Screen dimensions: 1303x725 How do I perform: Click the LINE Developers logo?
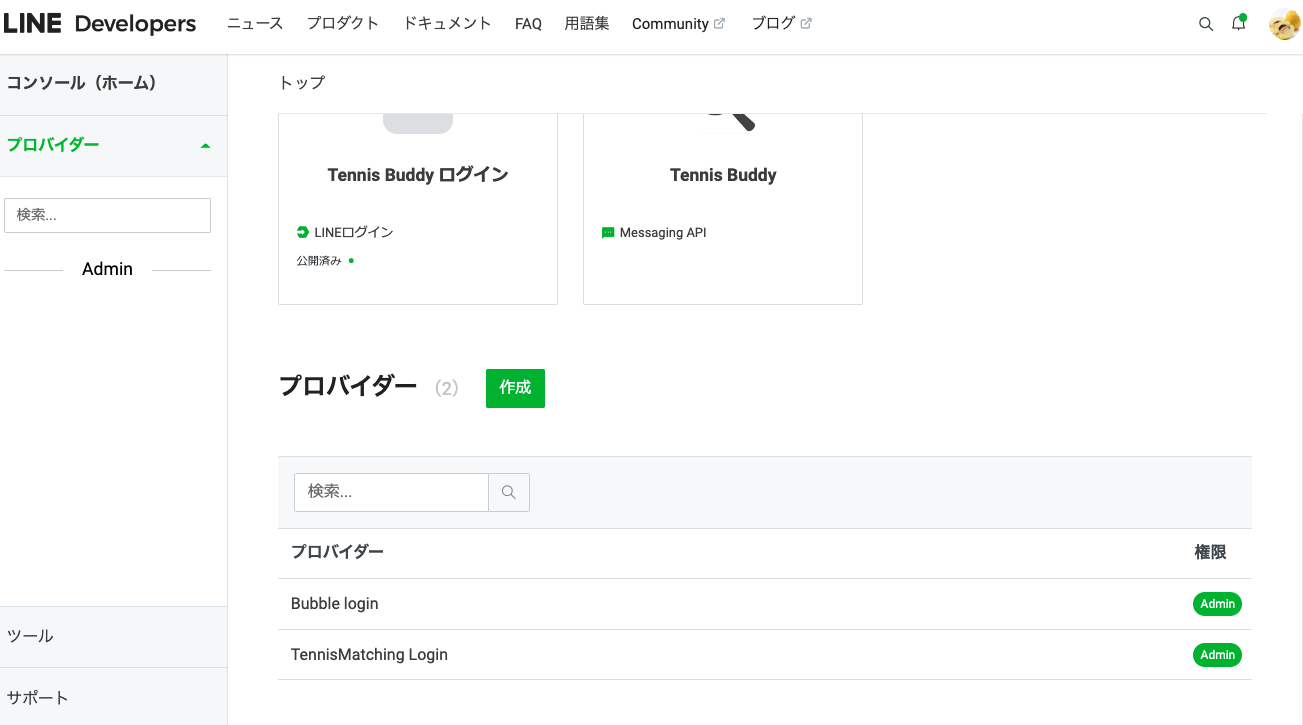click(102, 23)
